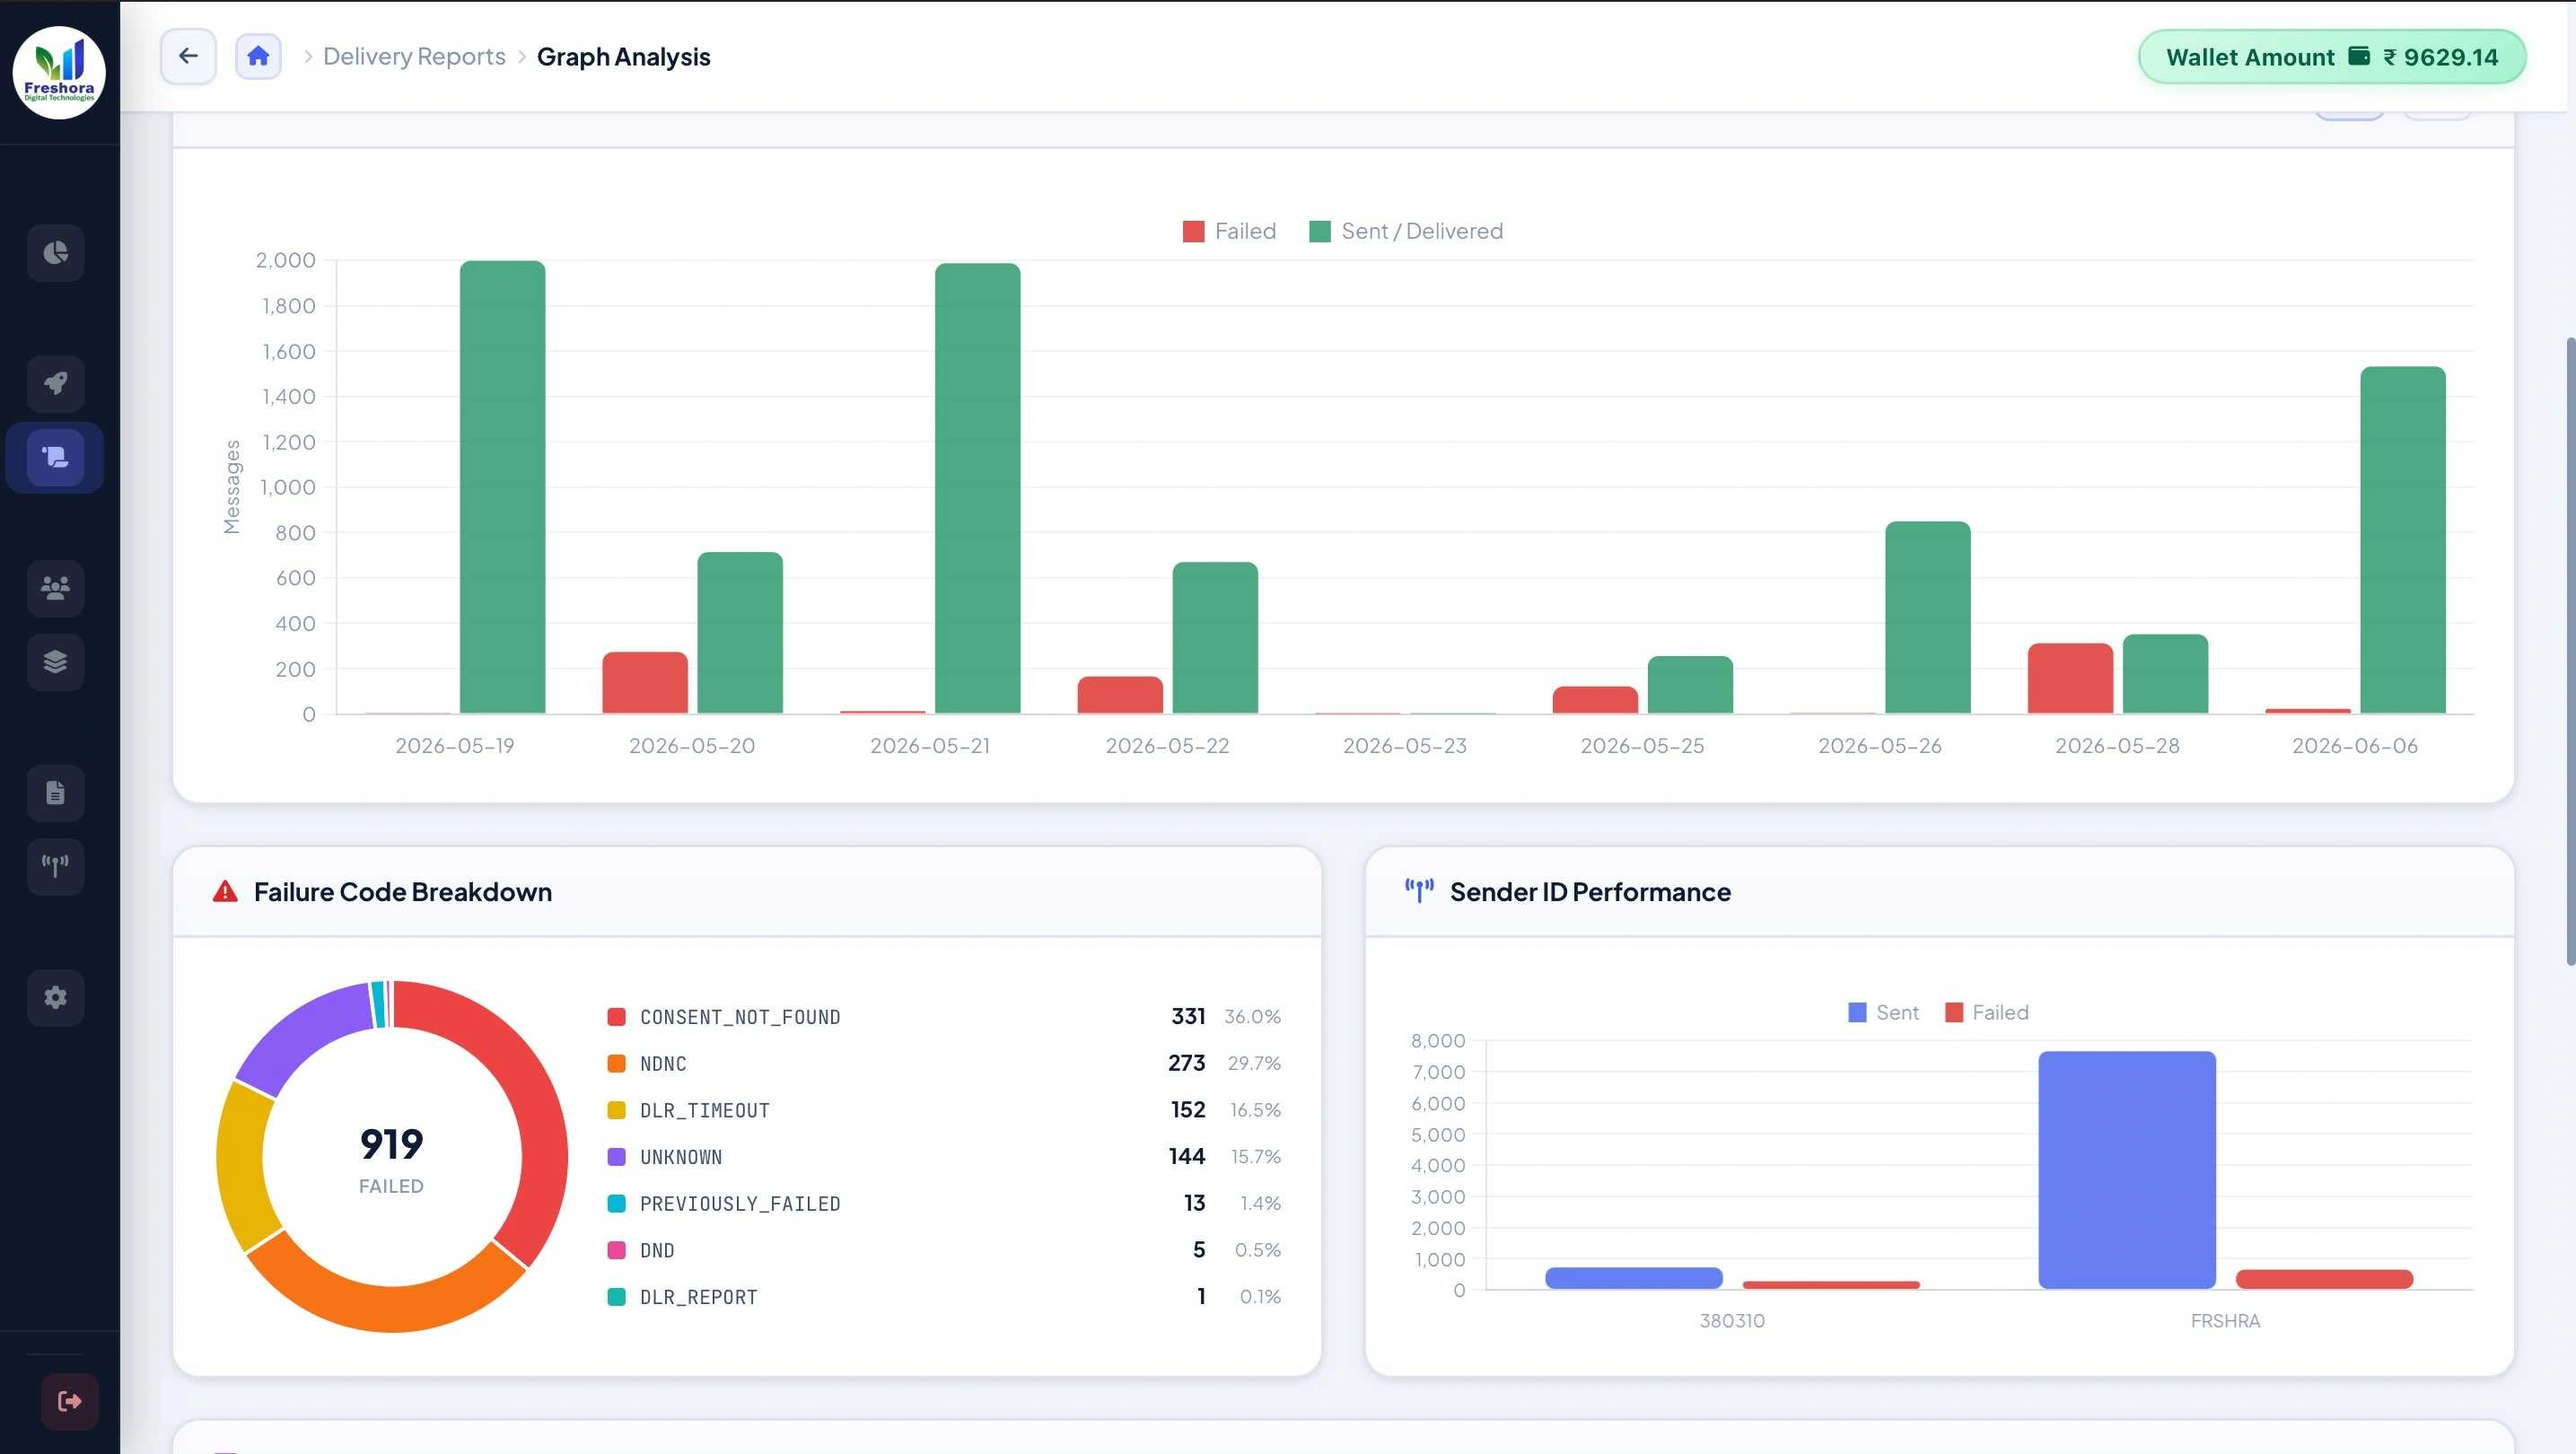Toggle the Sent legend in Sender ID chart

pyautogui.click(x=1884, y=1012)
